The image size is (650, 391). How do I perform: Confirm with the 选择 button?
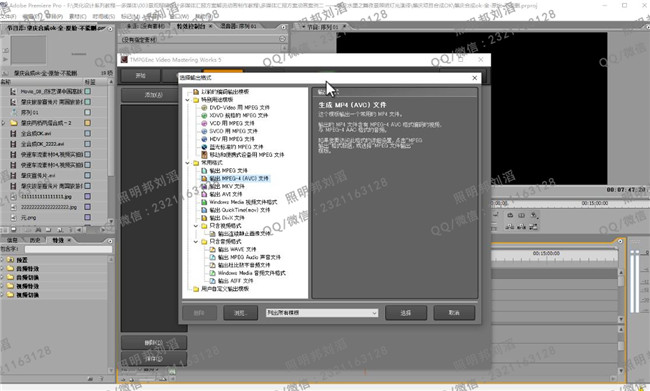(406, 313)
